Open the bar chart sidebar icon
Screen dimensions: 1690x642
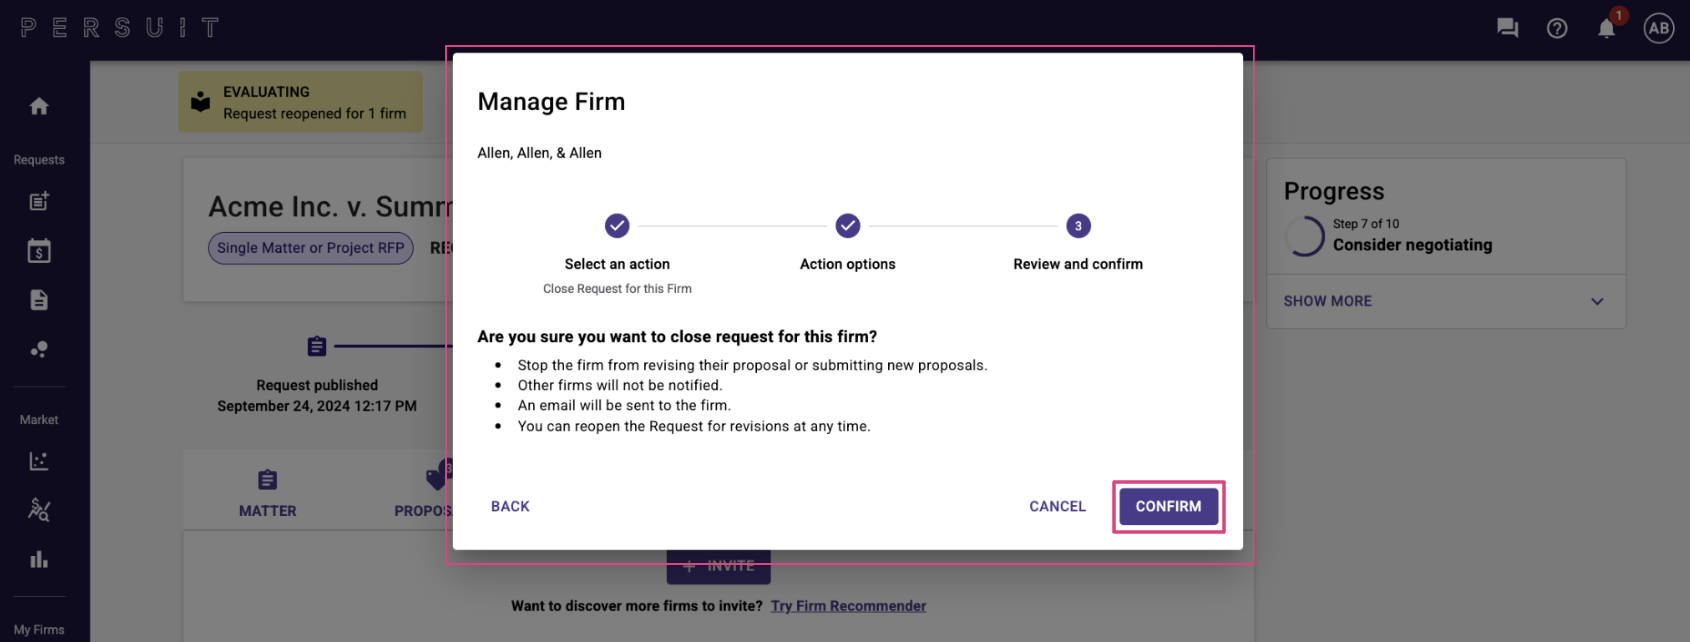click(39, 559)
